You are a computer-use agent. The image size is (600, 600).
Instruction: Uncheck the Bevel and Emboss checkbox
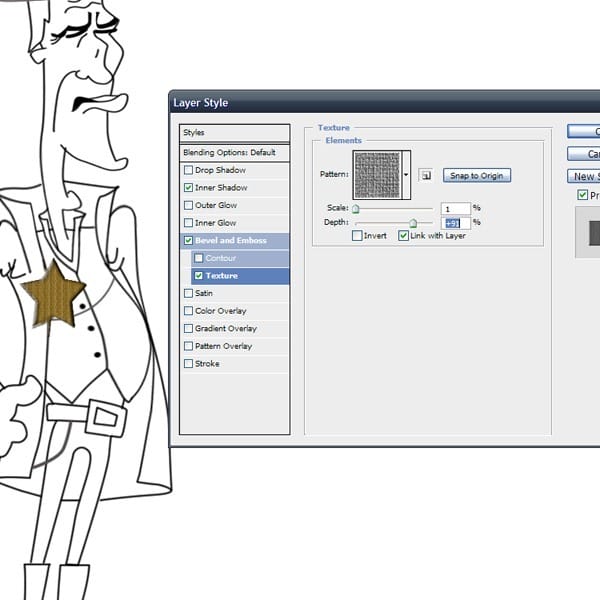188,240
